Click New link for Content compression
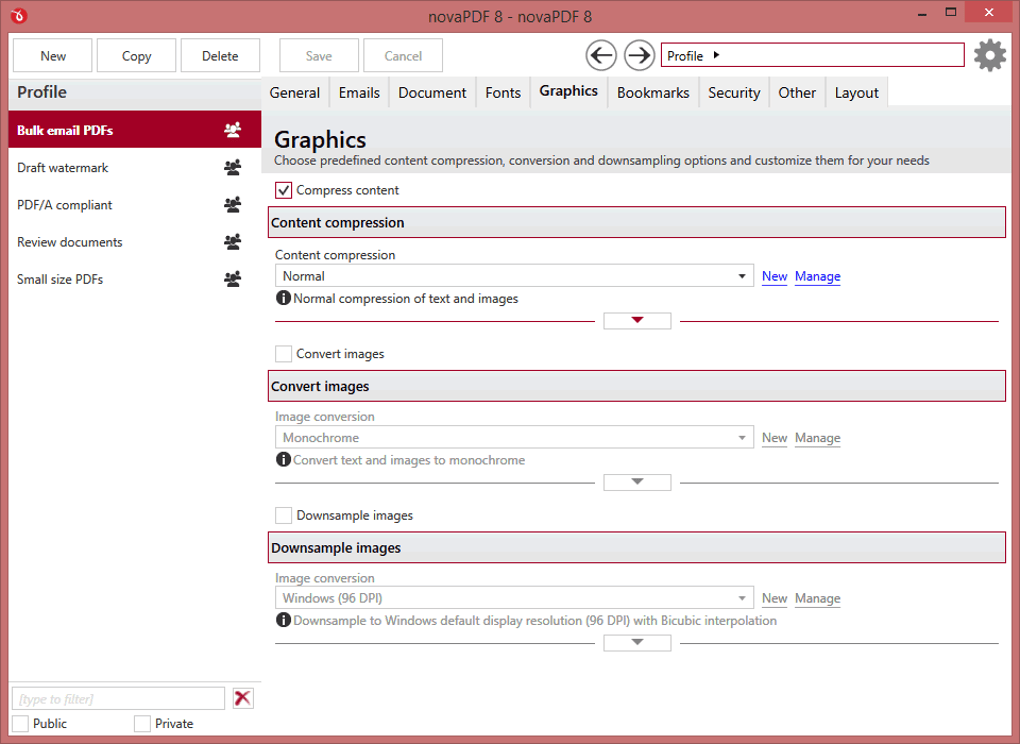The width and height of the screenshot is (1020, 744). pos(775,276)
